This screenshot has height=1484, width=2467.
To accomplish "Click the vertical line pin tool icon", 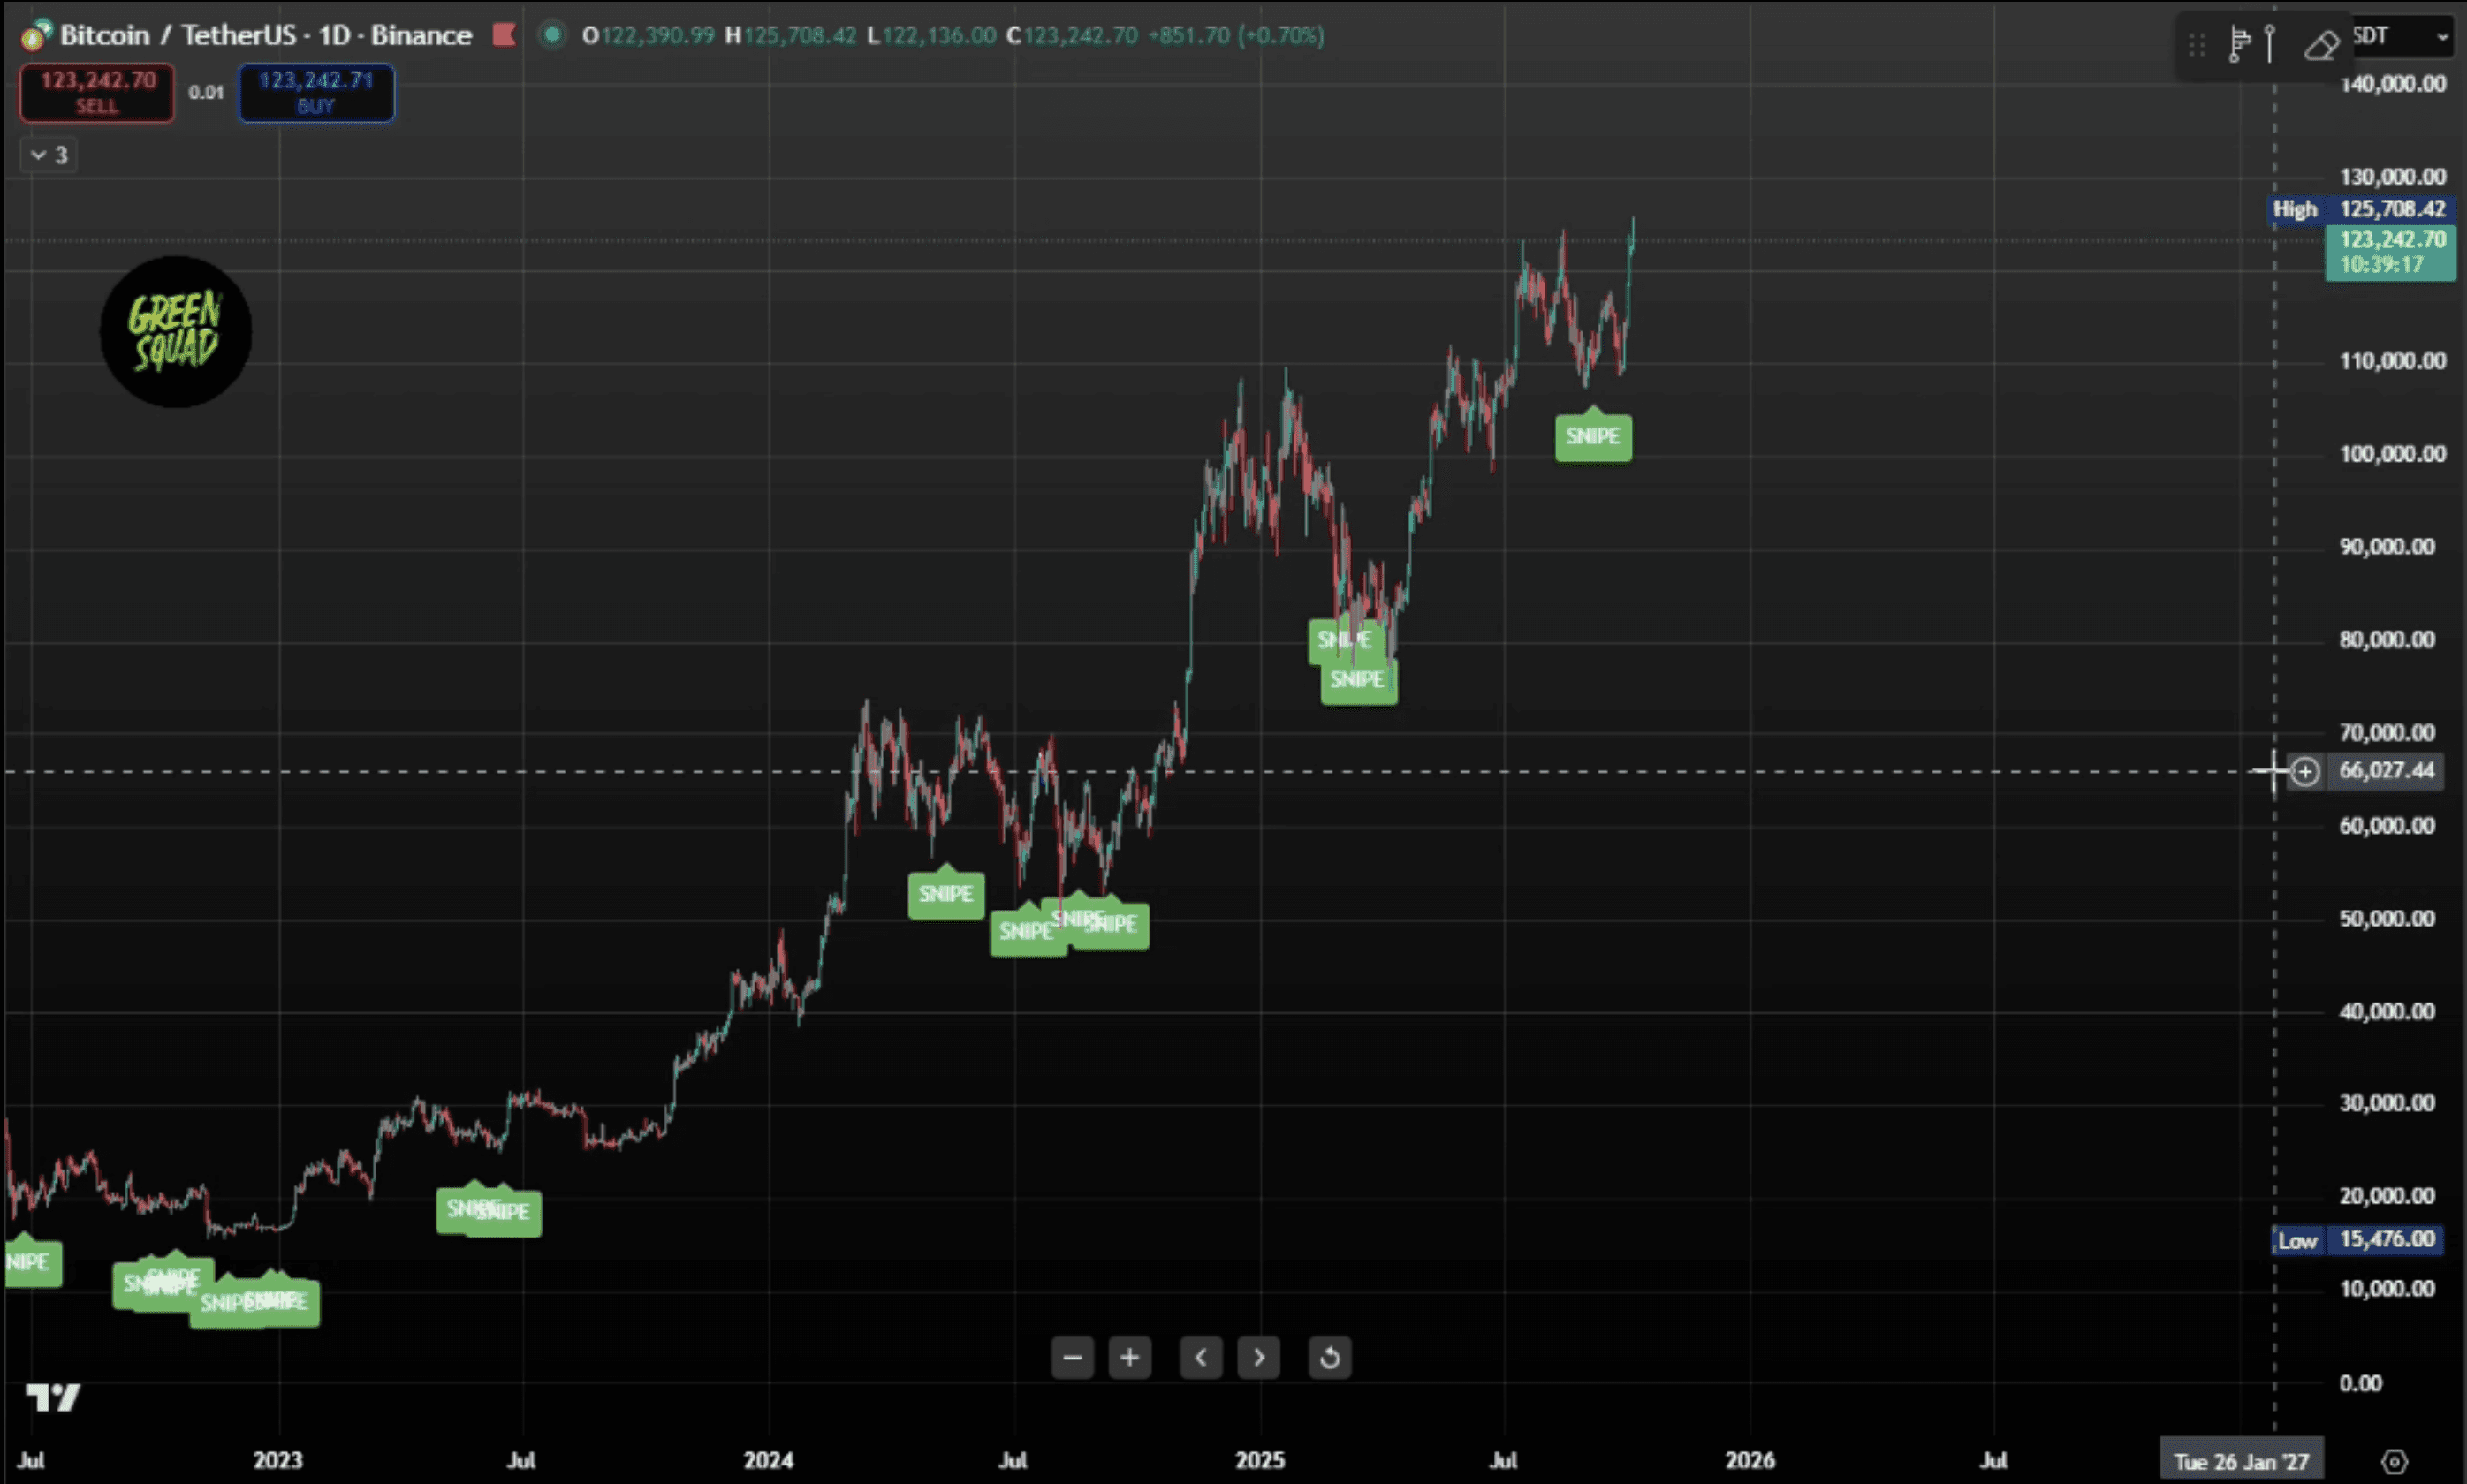I will tap(2270, 45).
